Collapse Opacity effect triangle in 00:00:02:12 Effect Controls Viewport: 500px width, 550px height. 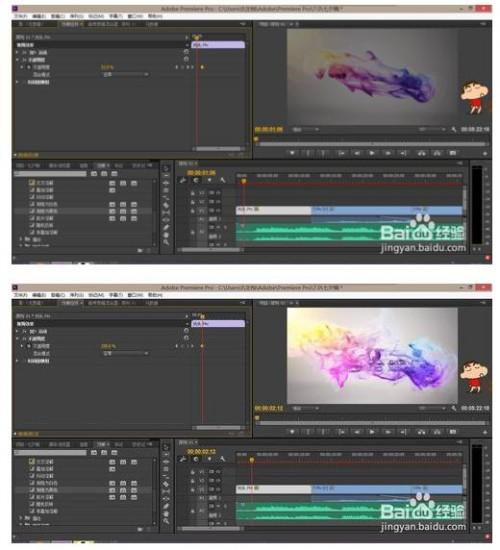[x=17, y=338]
